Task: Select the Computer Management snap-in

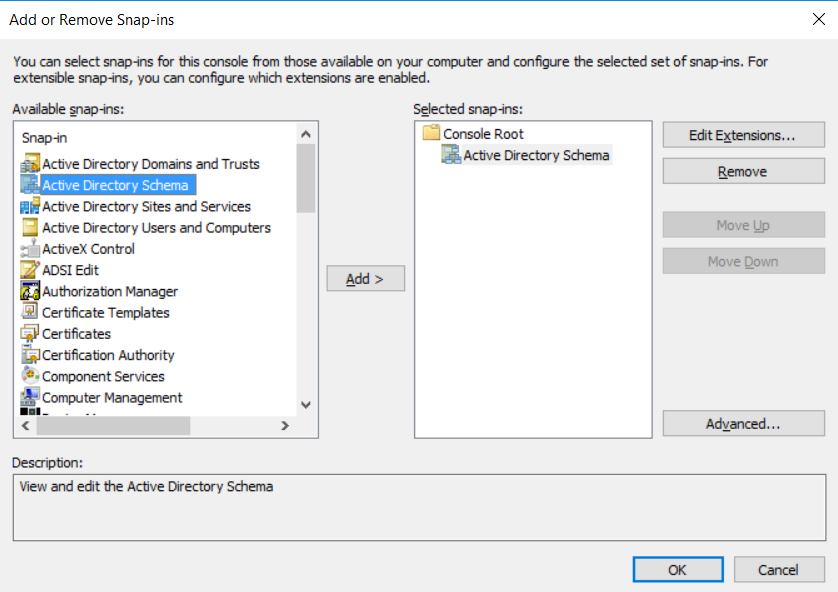Action: (x=112, y=397)
